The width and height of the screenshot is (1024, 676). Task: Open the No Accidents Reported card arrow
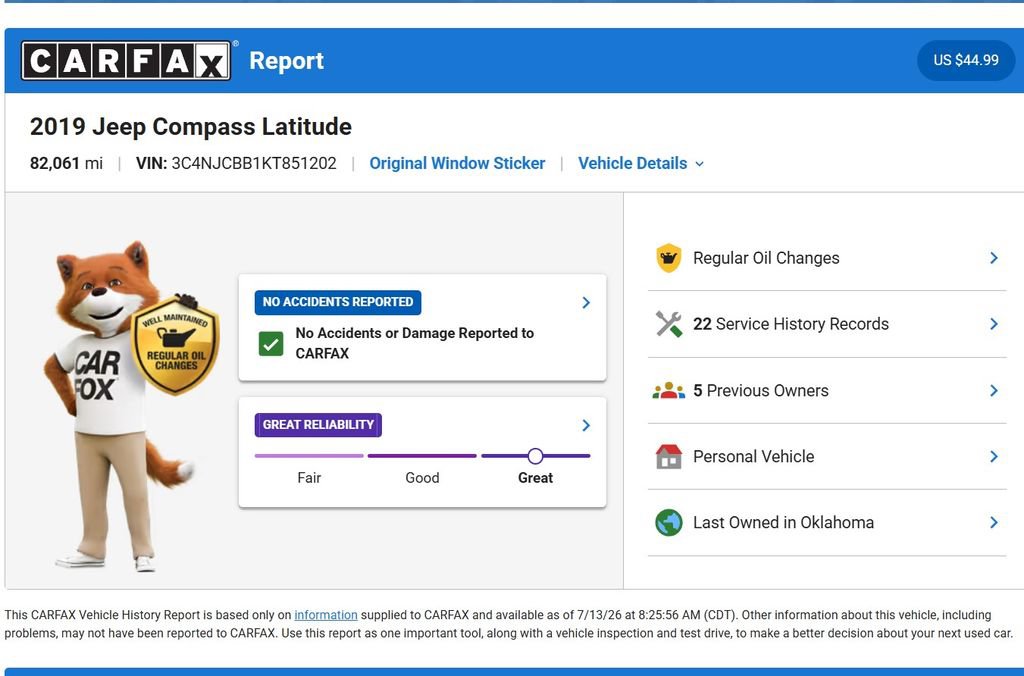coord(586,302)
